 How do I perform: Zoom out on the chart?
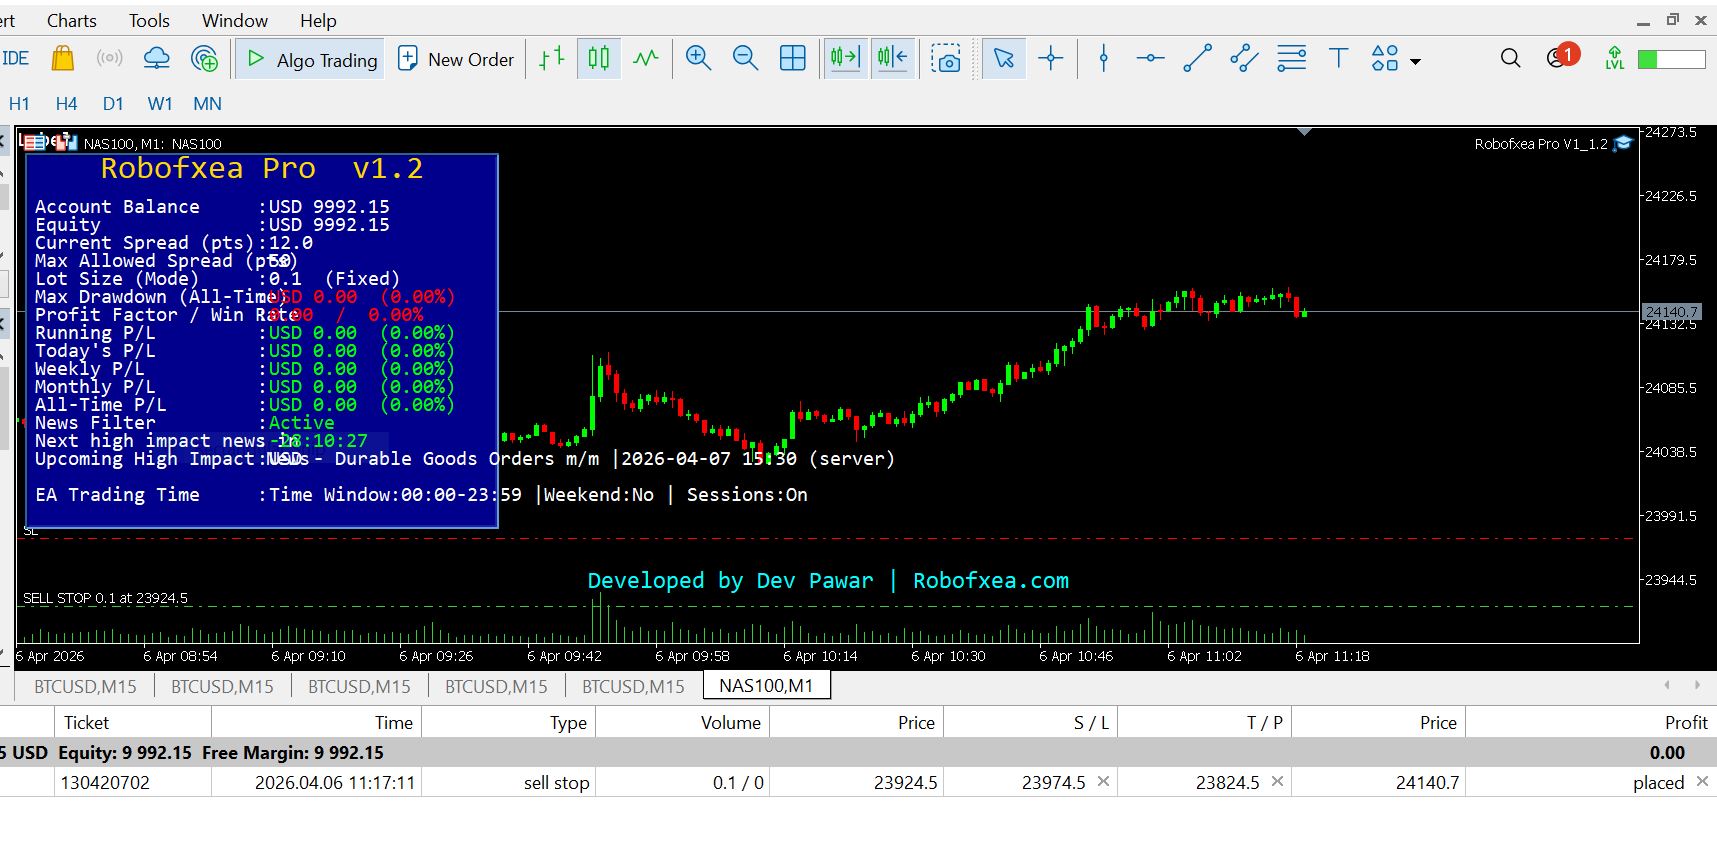pyautogui.click(x=745, y=59)
